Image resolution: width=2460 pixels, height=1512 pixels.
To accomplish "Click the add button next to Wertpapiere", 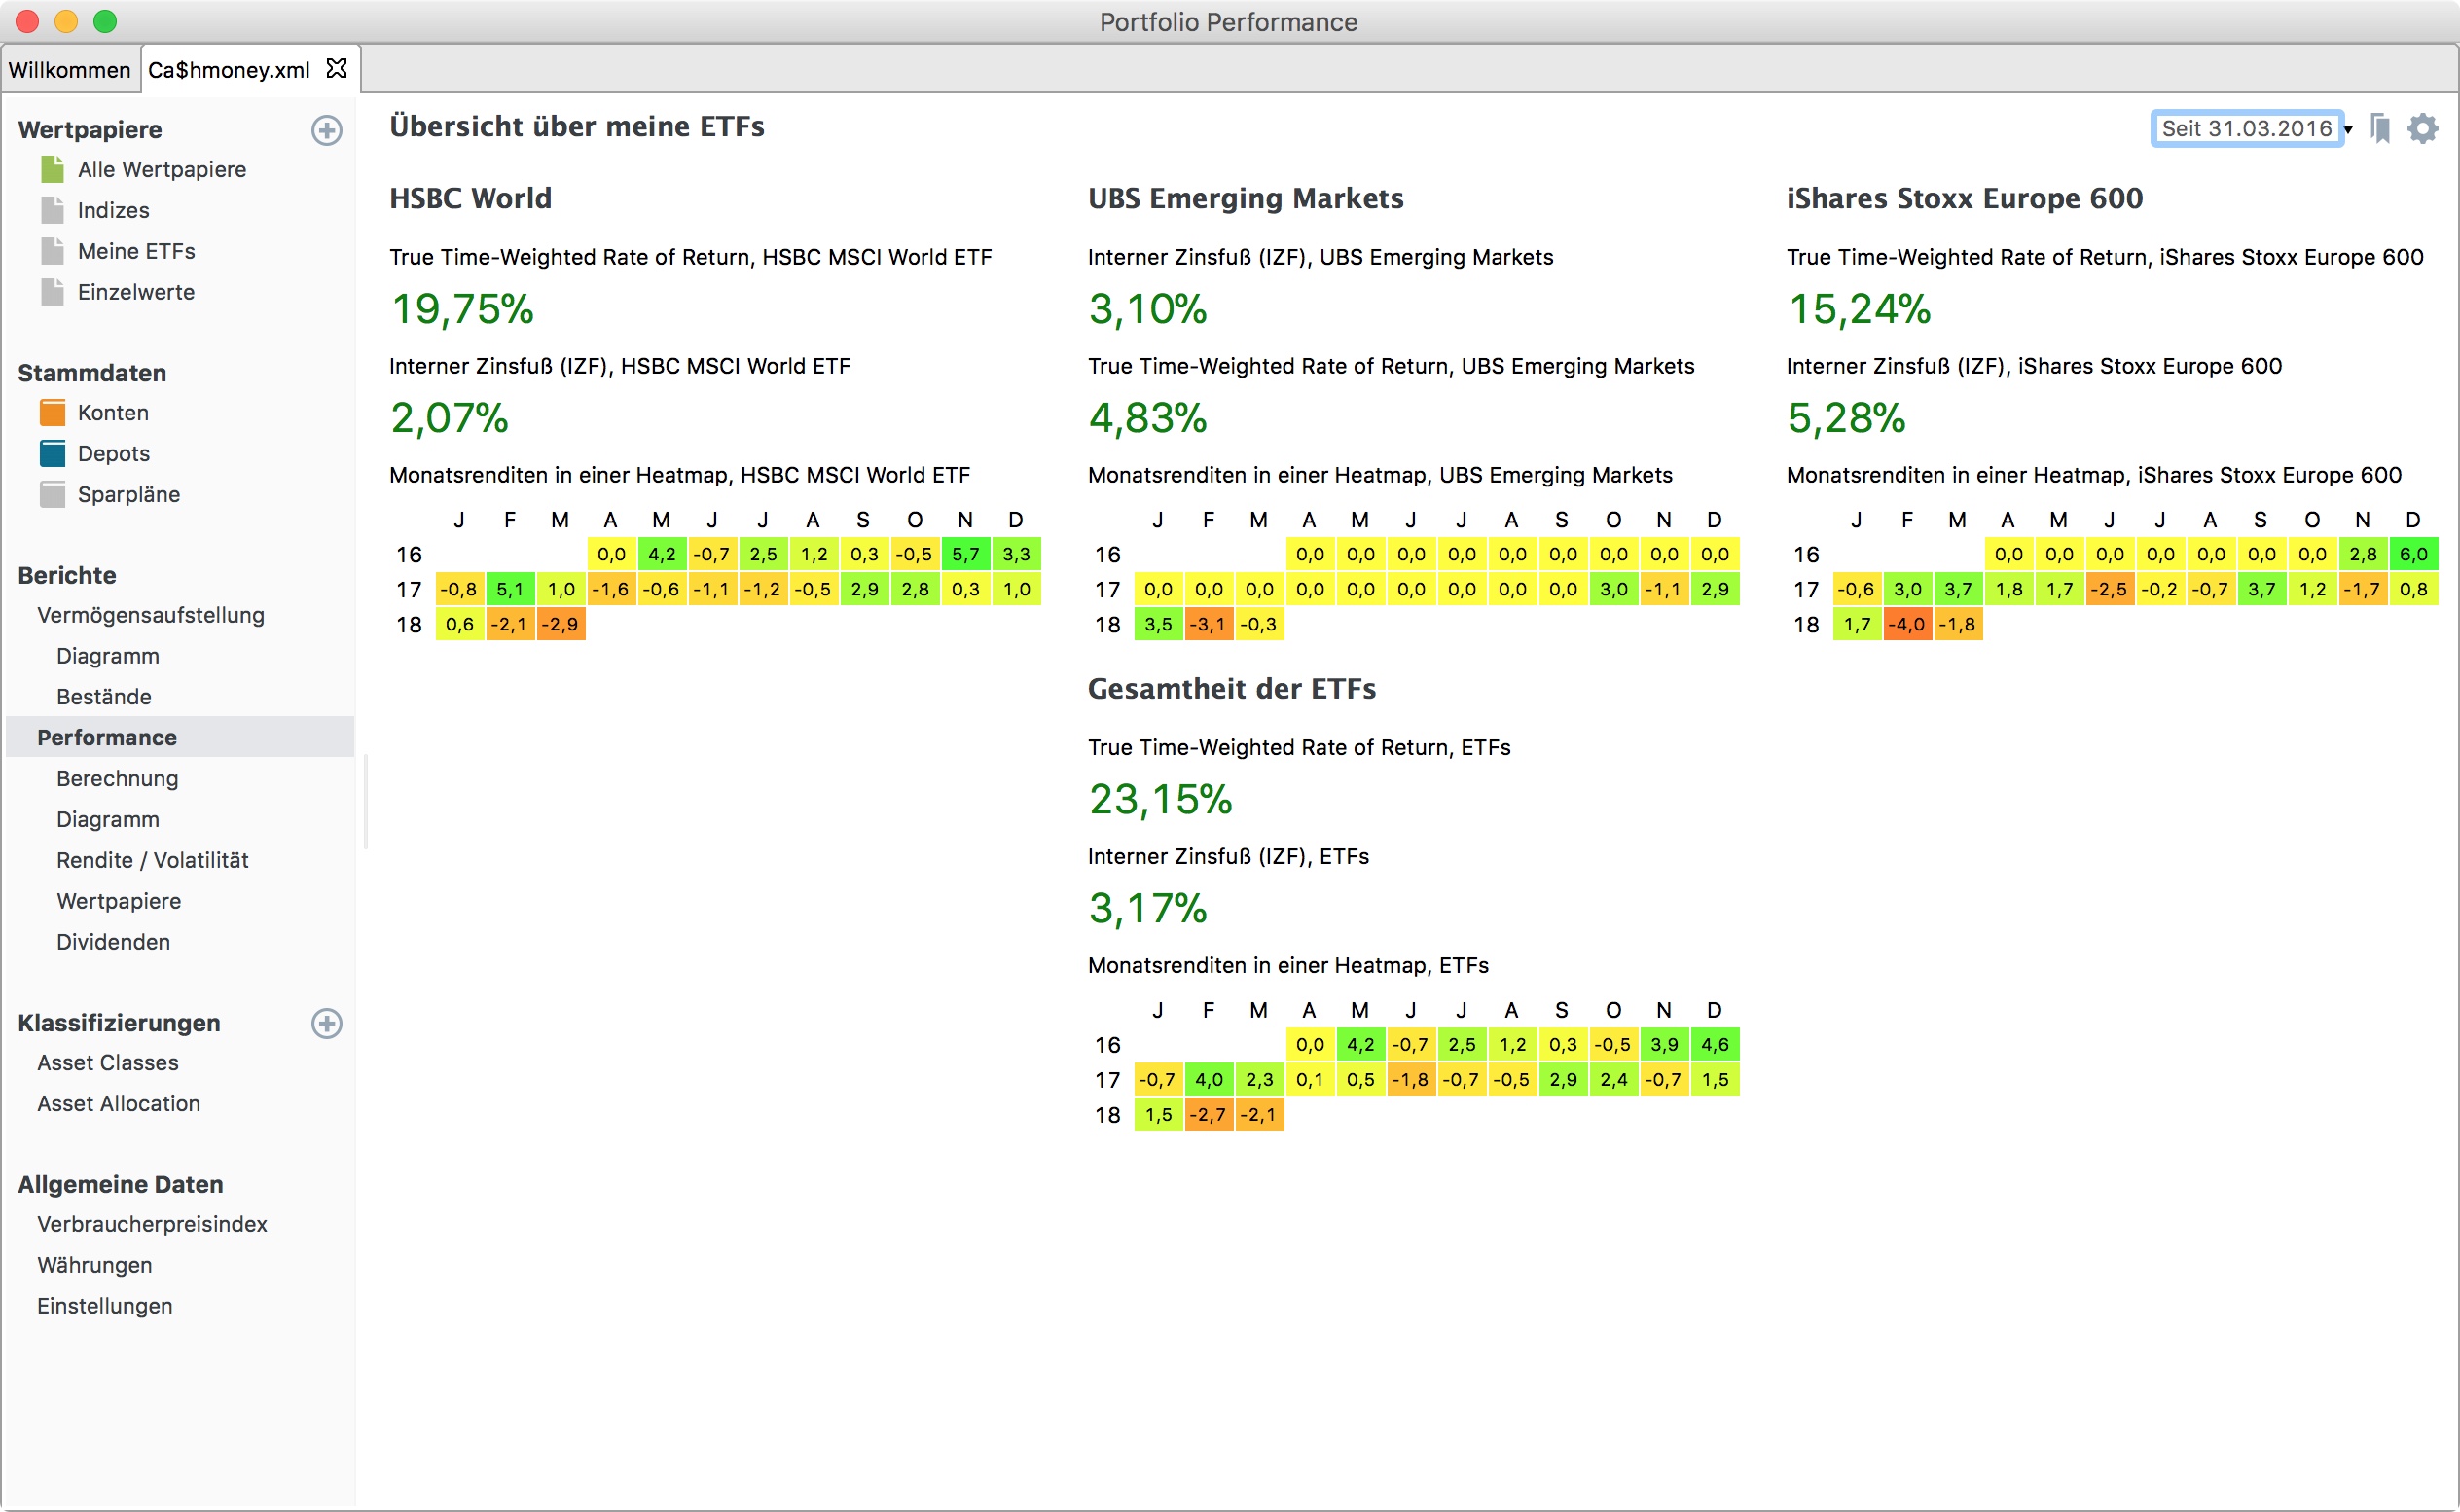I will pos(326,130).
